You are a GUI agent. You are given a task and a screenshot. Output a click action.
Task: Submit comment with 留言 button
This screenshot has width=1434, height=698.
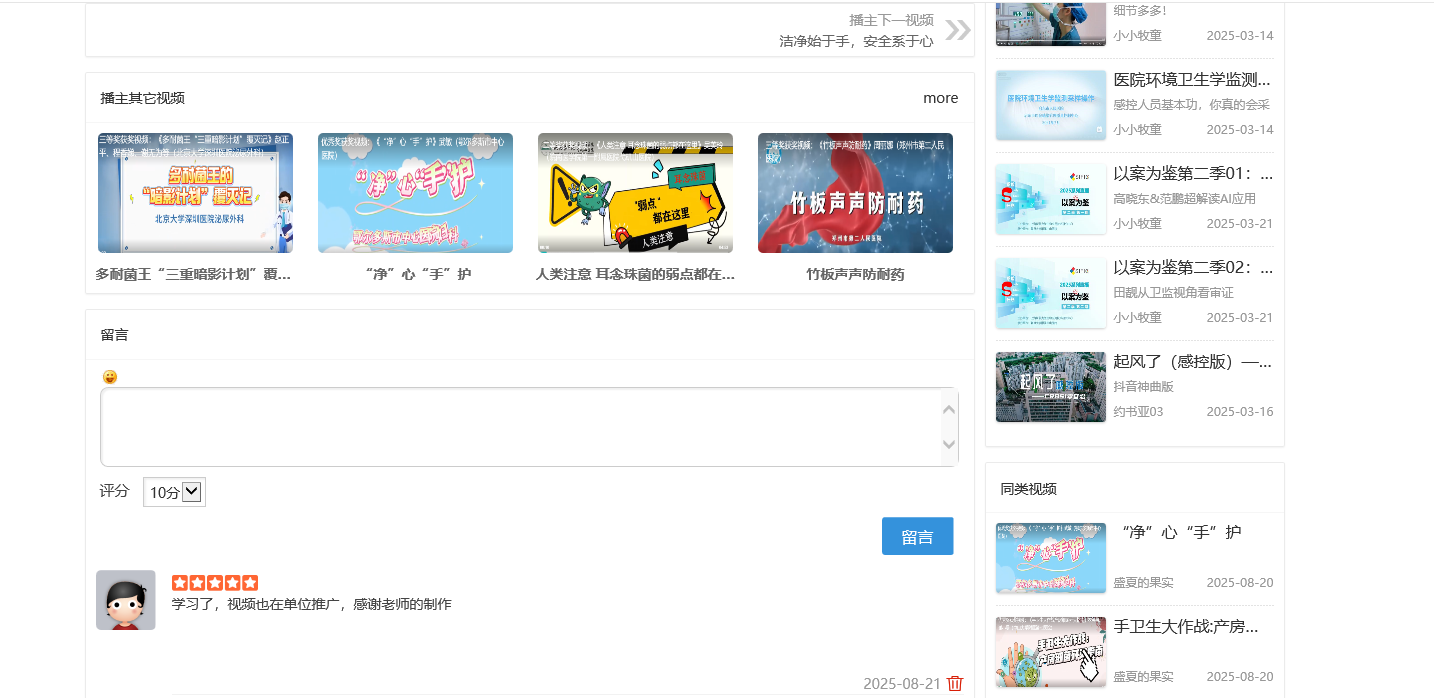[x=917, y=536]
